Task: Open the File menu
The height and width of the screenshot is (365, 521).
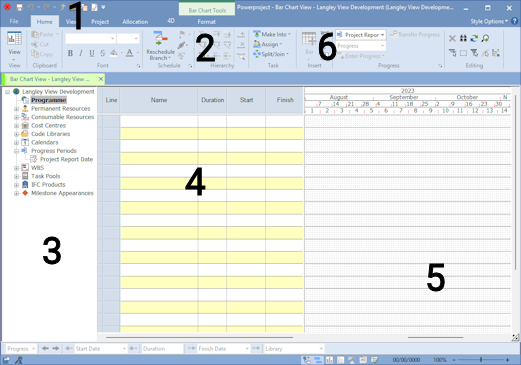Action: [14, 21]
